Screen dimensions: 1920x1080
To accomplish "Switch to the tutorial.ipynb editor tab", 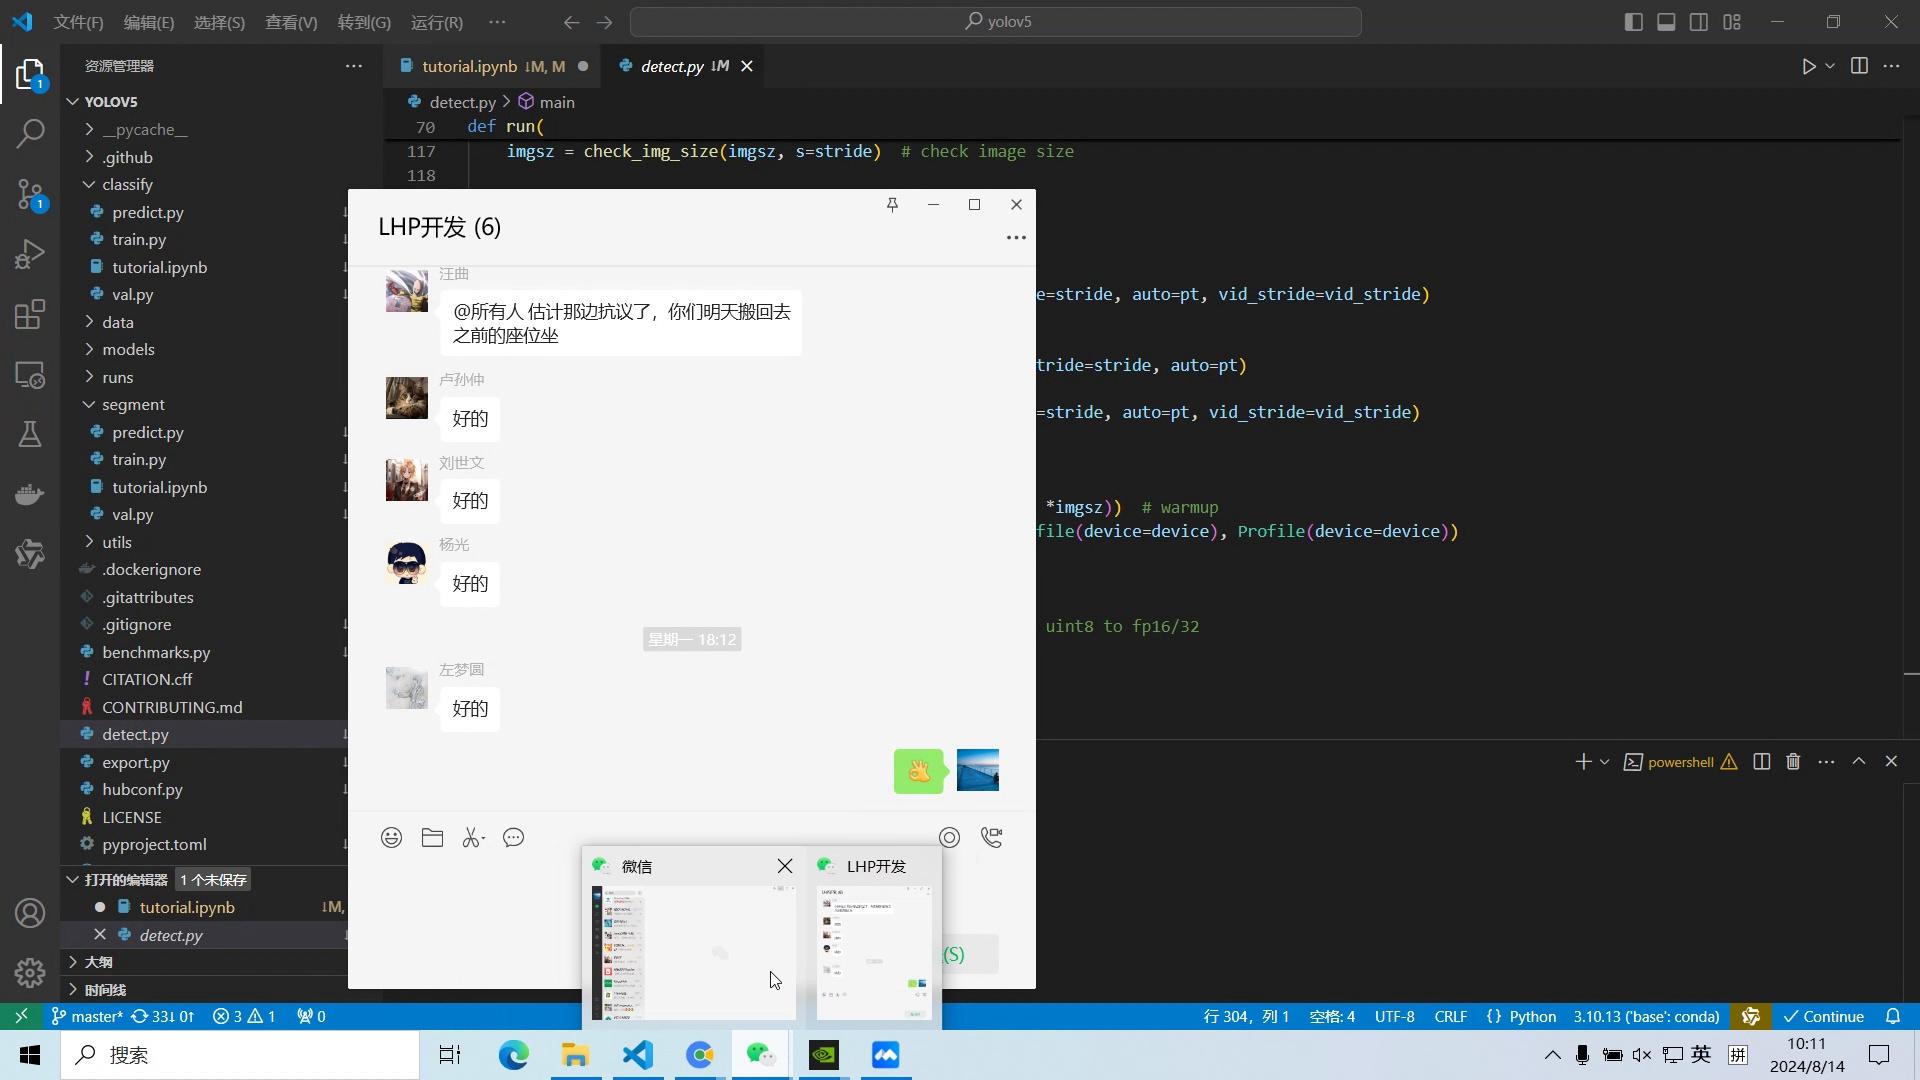I will (492, 66).
